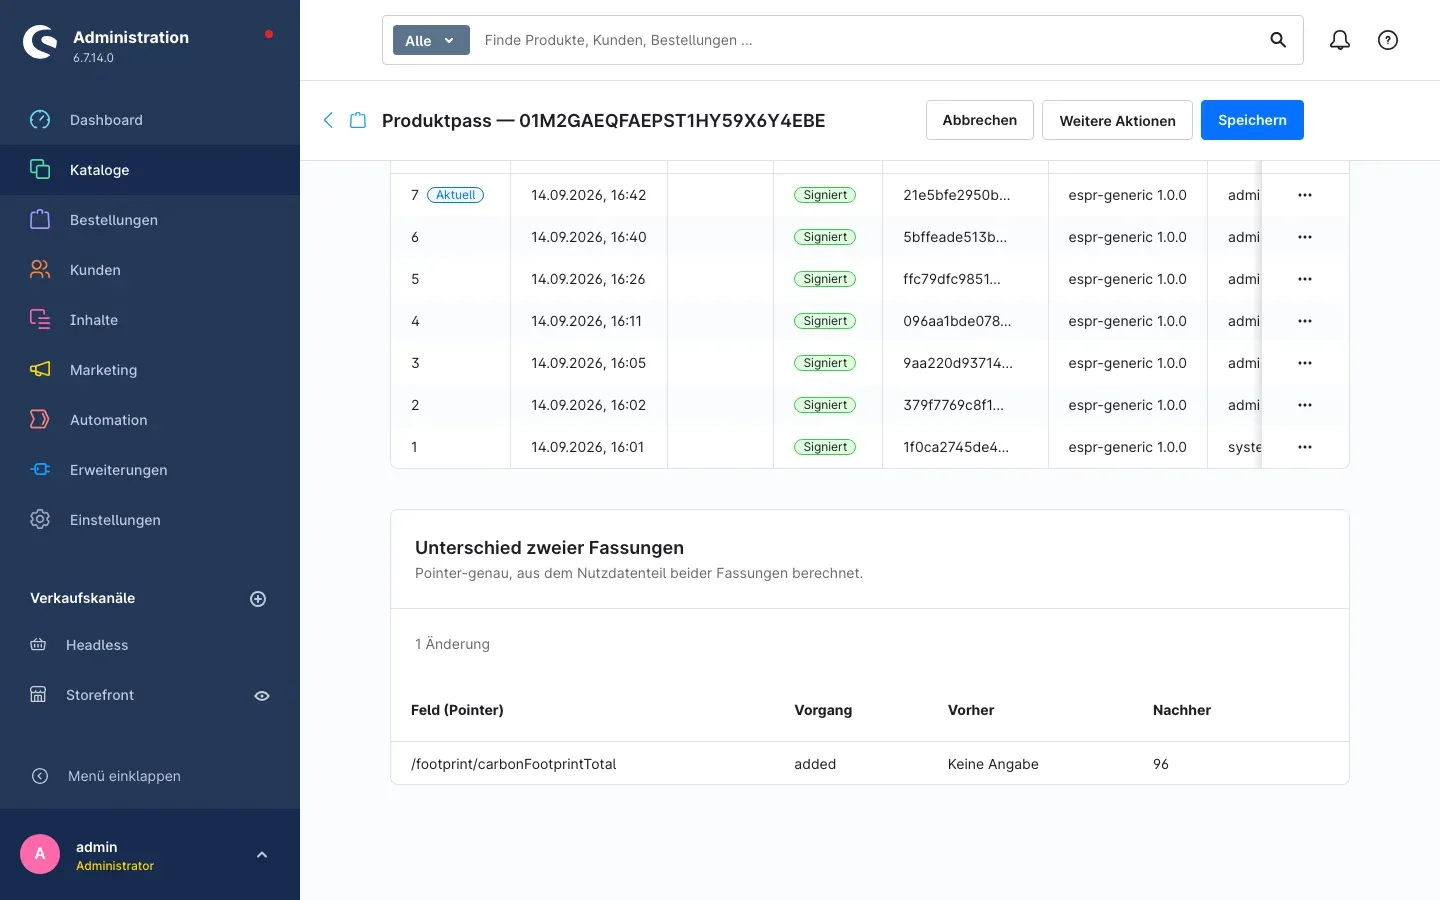Select hash cell 21e5bfe2950b...
The height and width of the screenshot is (900, 1440).
click(x=956, y=195)
